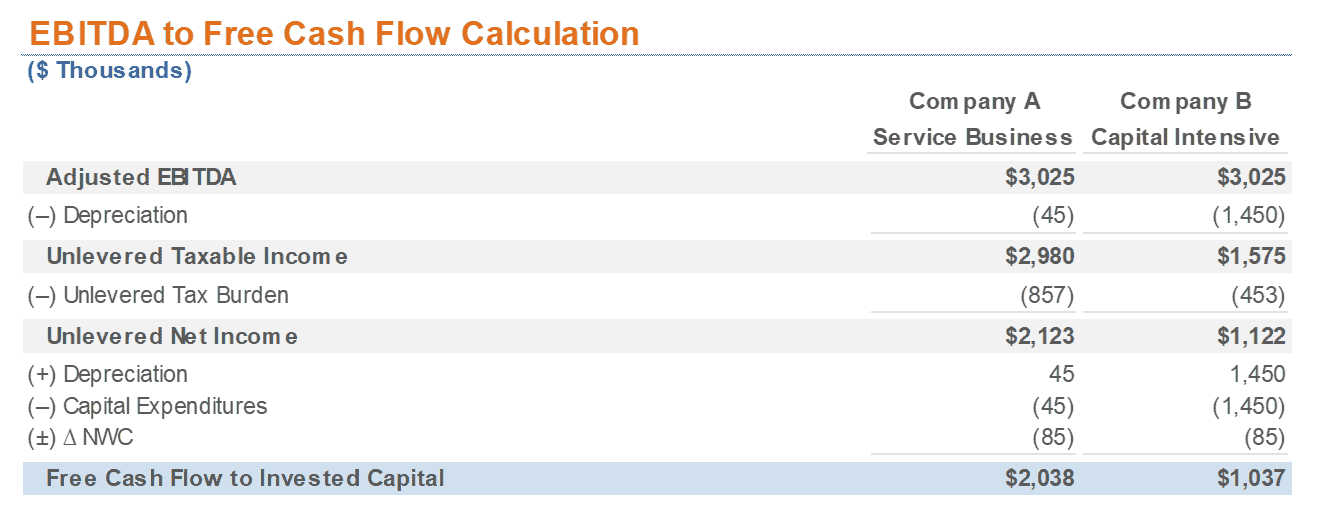Click Company B free cash flow $1,037
This screenshot has width=1317, height=522.
(1251, 478)
